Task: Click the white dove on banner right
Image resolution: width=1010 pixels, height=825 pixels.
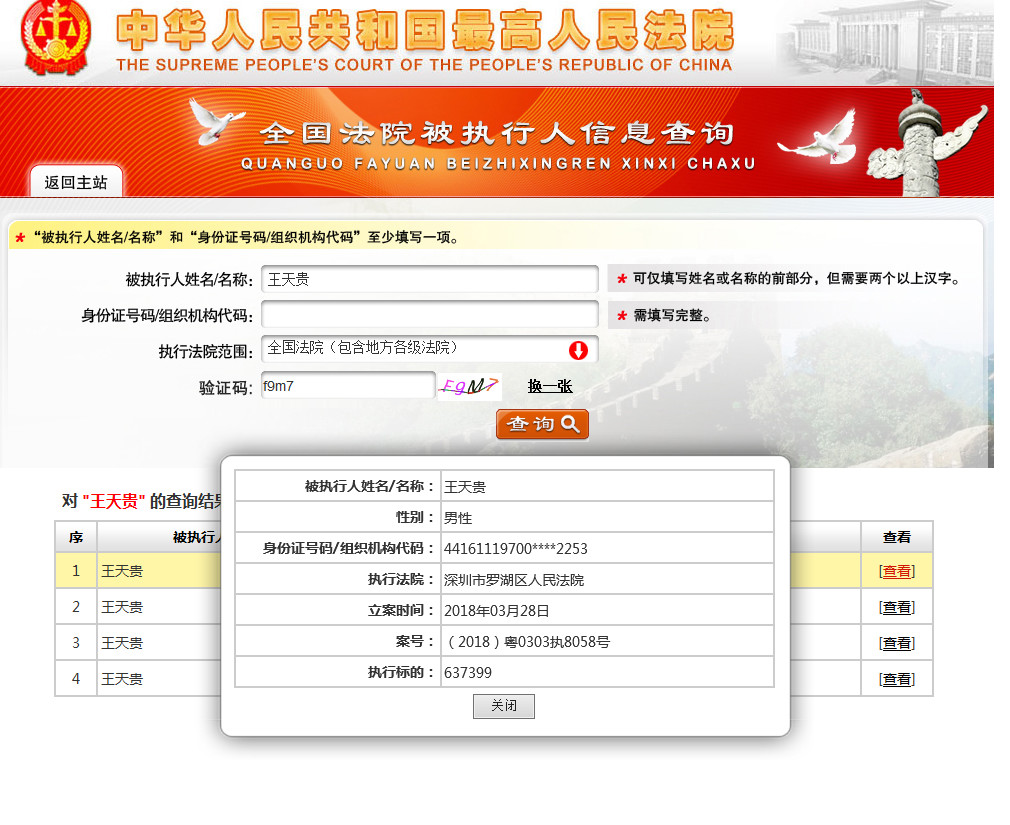Action: point(817,139)
